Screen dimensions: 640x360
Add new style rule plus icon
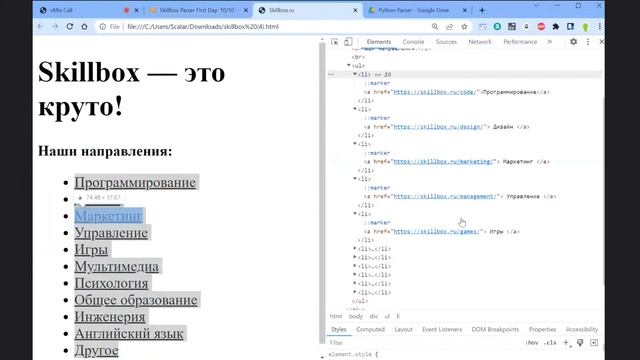(x=566, y=343)
